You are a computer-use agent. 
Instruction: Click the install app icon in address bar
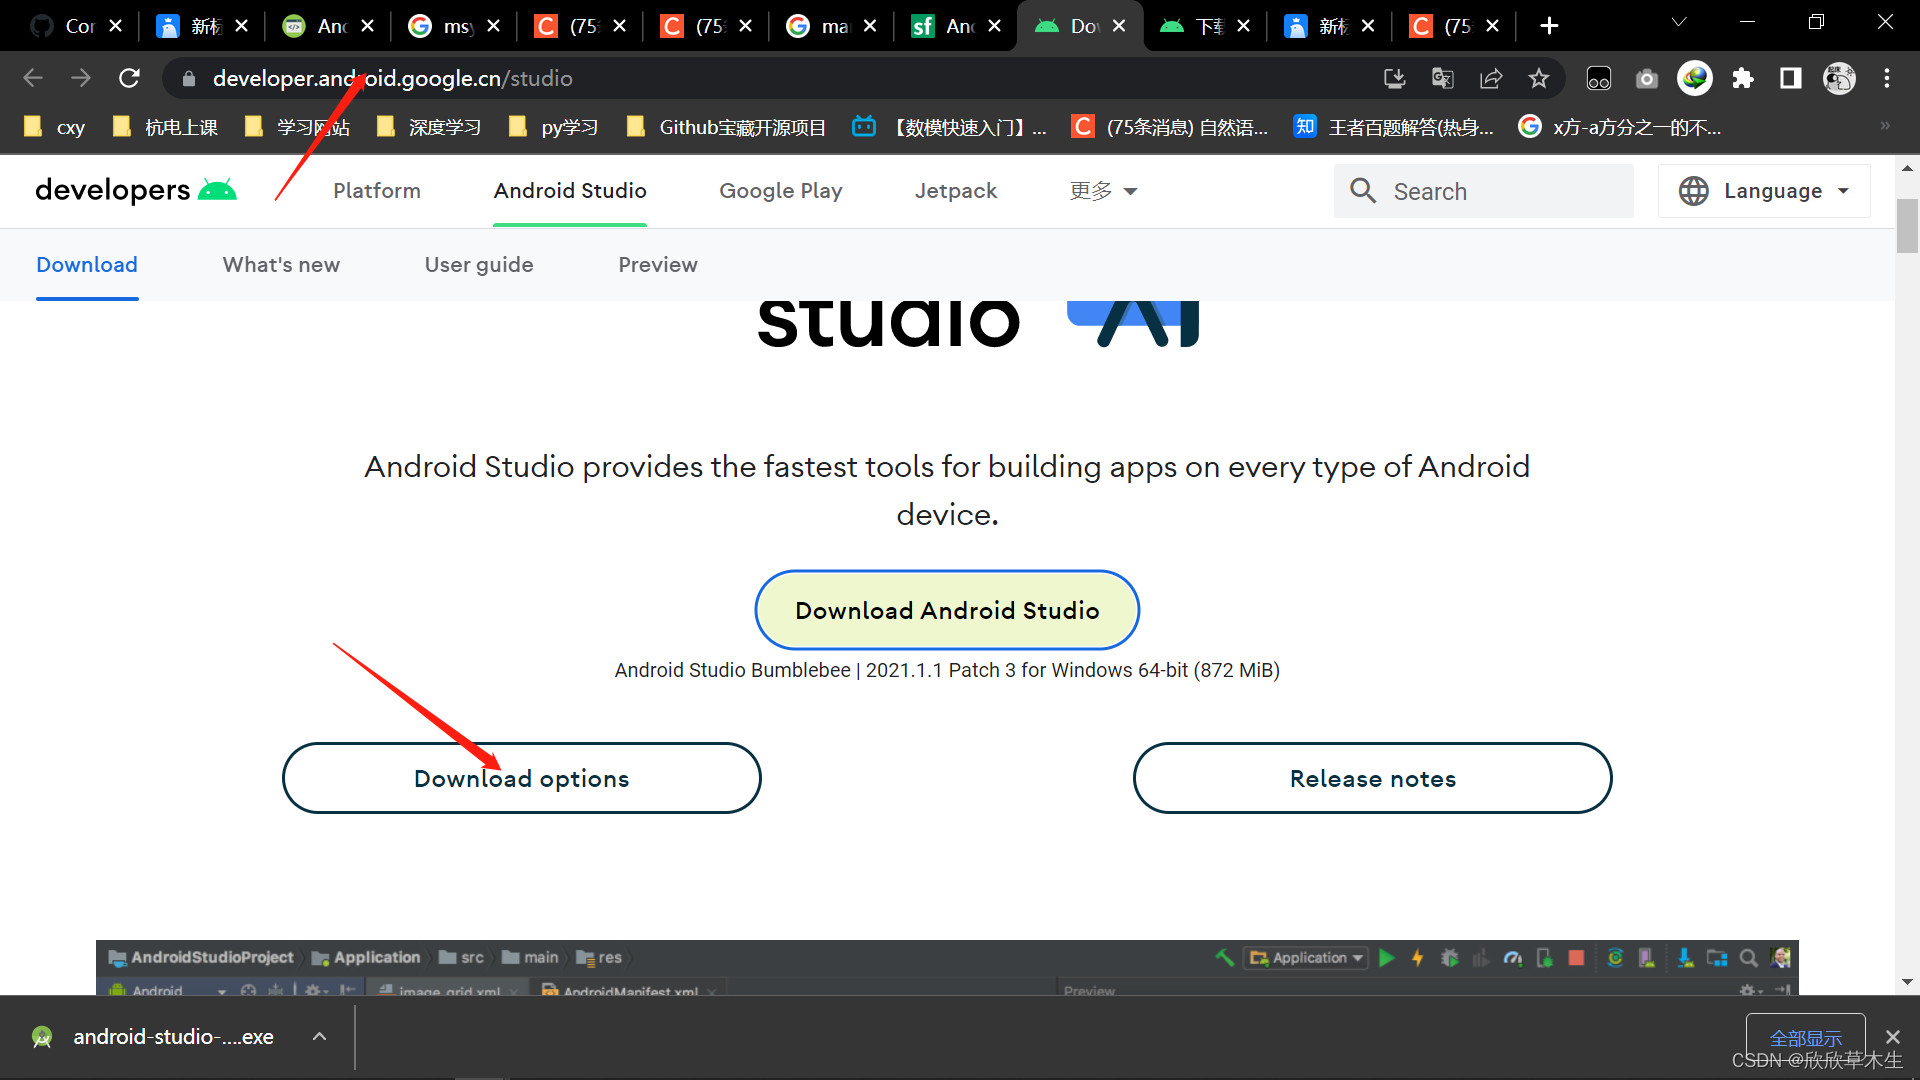coord(1394,78)
